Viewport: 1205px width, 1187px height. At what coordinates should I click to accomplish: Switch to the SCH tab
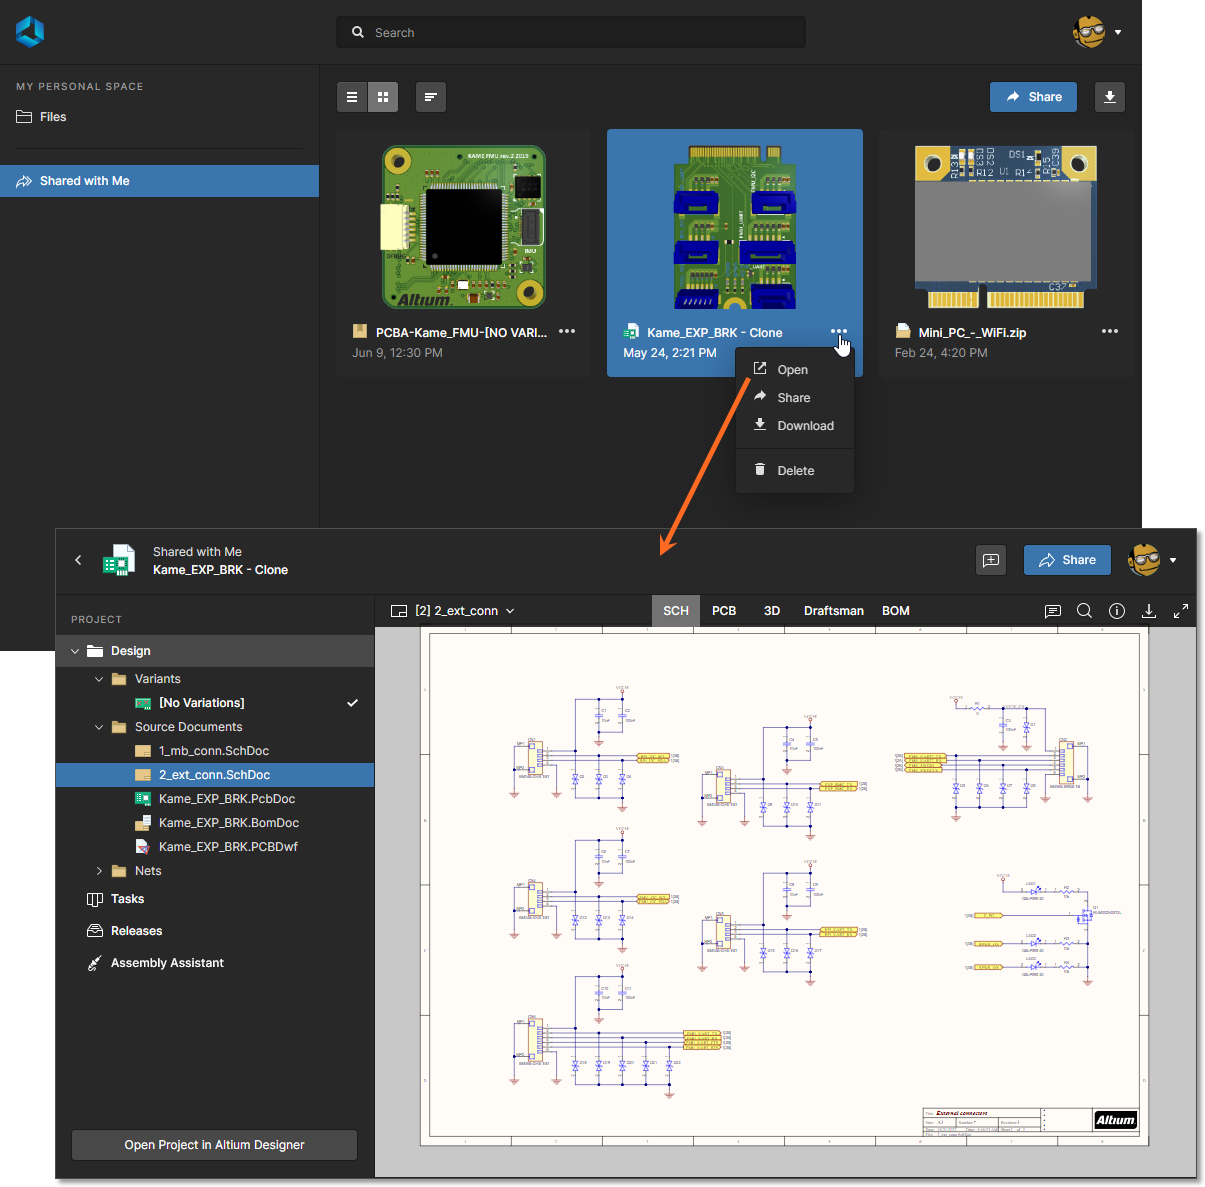tap(676, 611)
